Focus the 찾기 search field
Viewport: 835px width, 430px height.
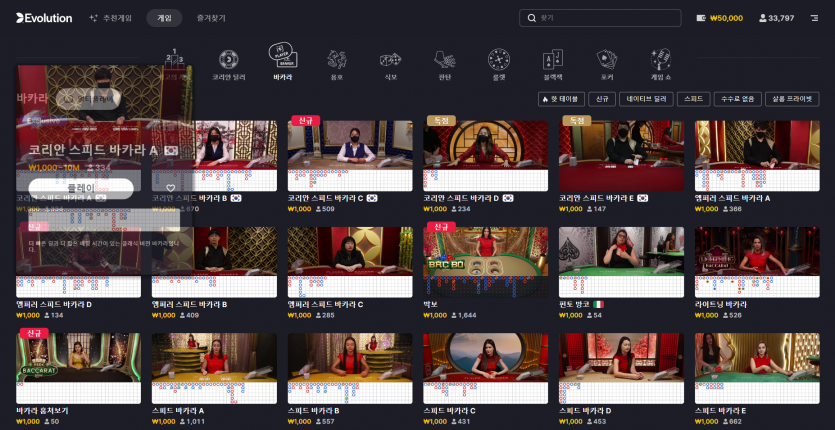(x=600, y=18)
